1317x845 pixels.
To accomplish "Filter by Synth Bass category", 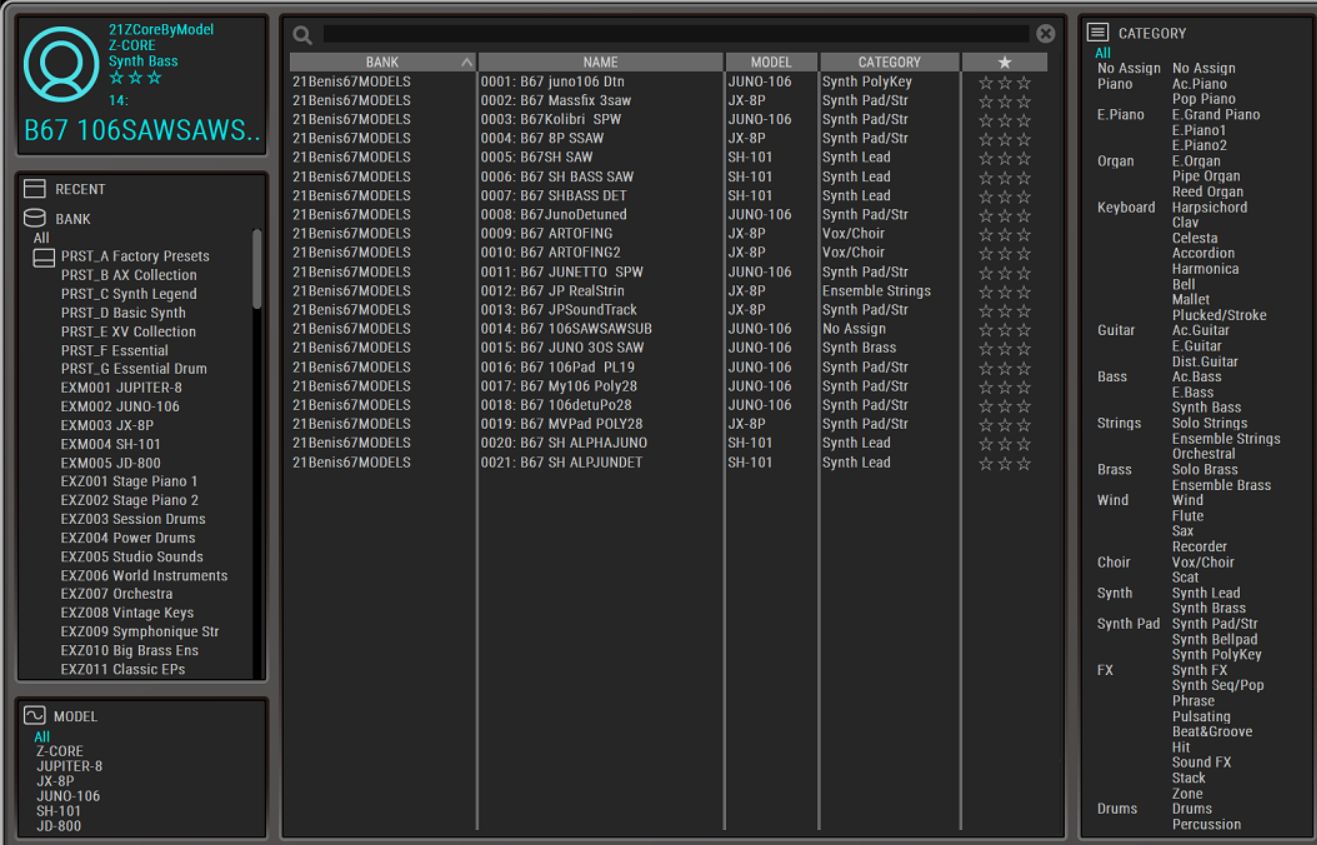I will [x=1206, y=407].
